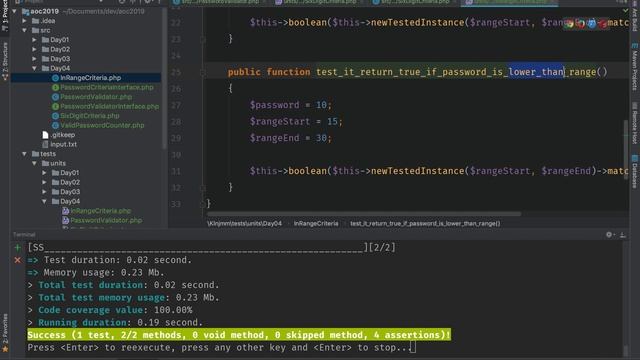640x360 pixels.
Task: Collapse the aoc2019 project root
Action: click(15, 11)
